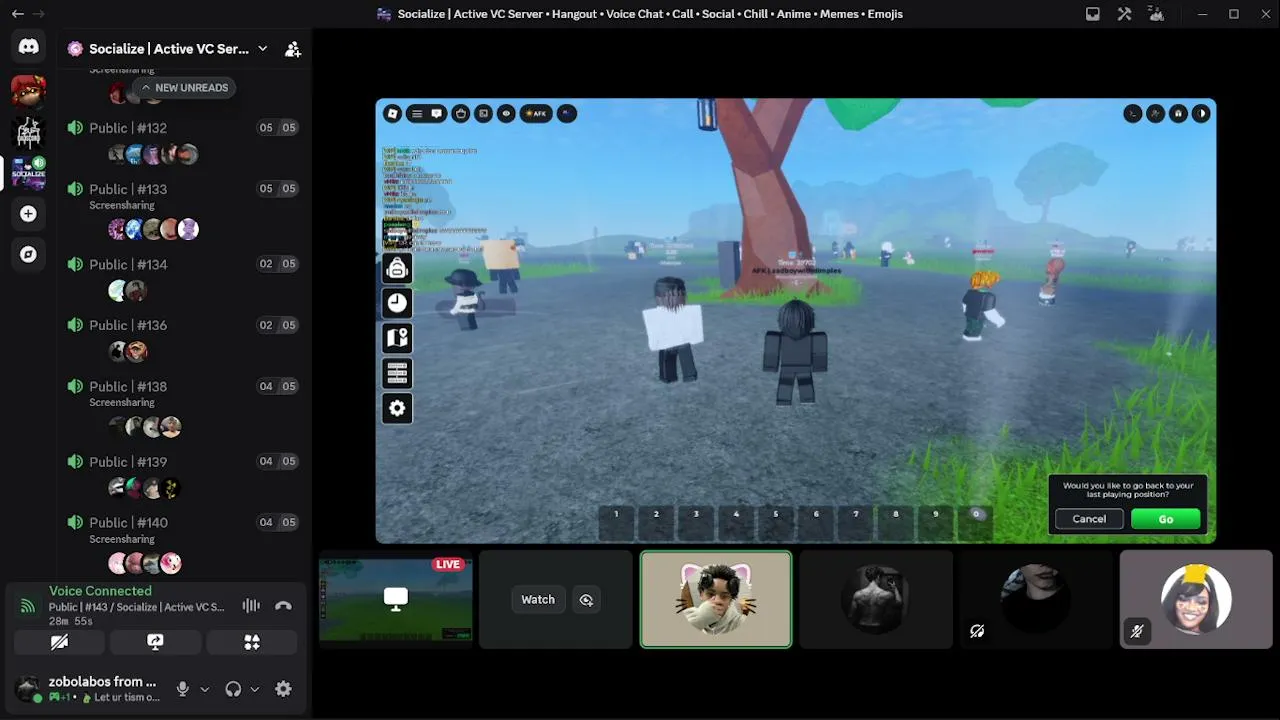Click the crossed hammer and wrench icon
The image size is (1280, 720).
click(x=1125, y=14)
